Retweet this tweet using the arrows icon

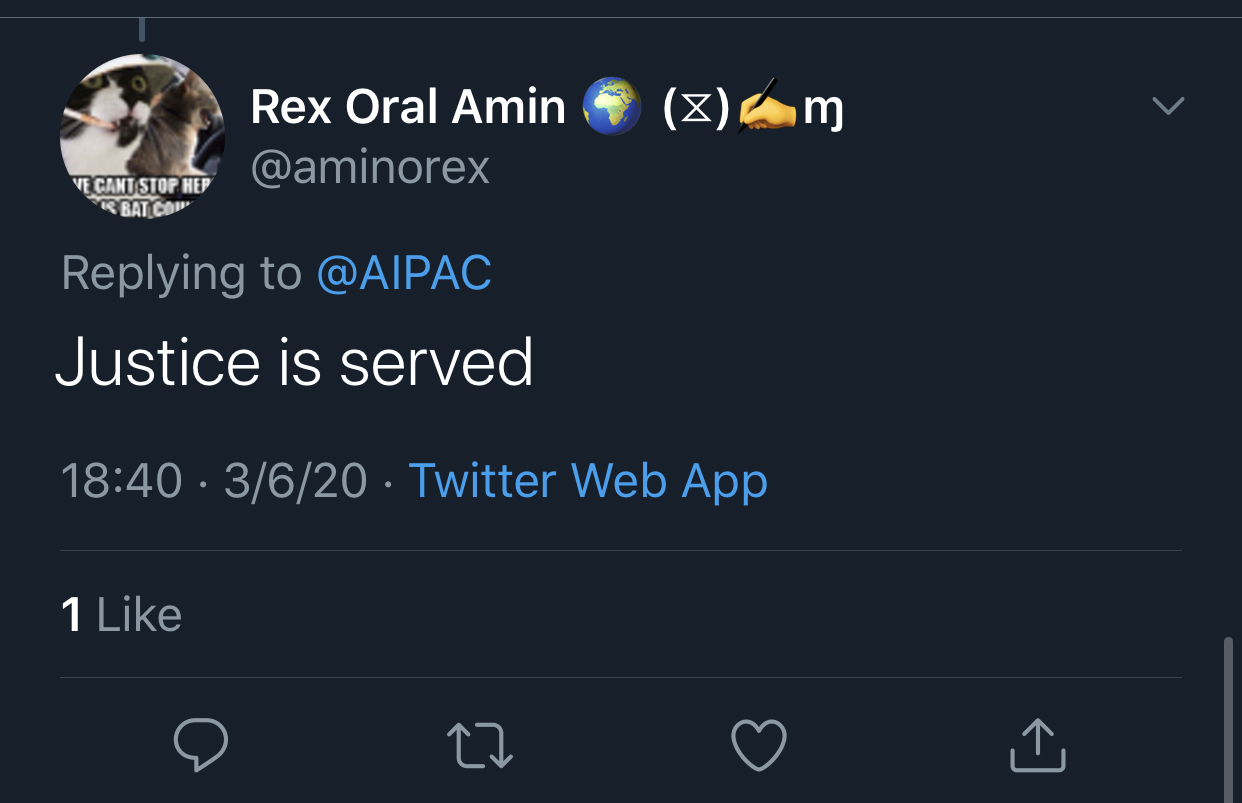coord(480,746)
